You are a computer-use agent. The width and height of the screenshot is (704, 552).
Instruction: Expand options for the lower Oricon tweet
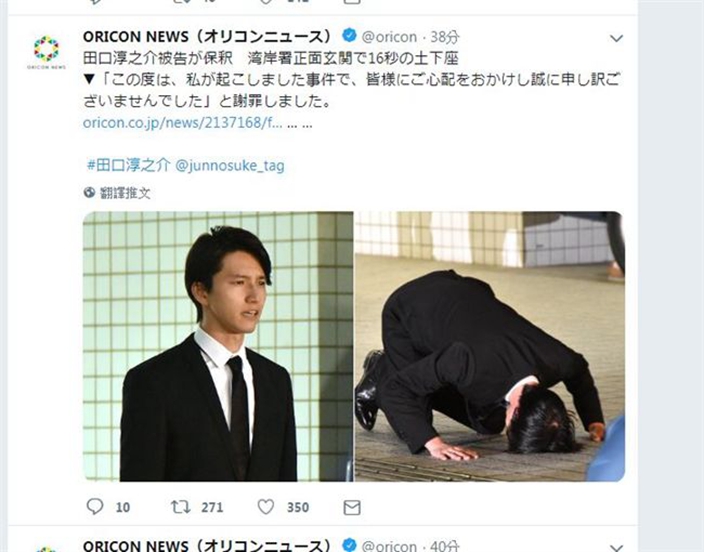pyautogui.click(x=616, y=548)
